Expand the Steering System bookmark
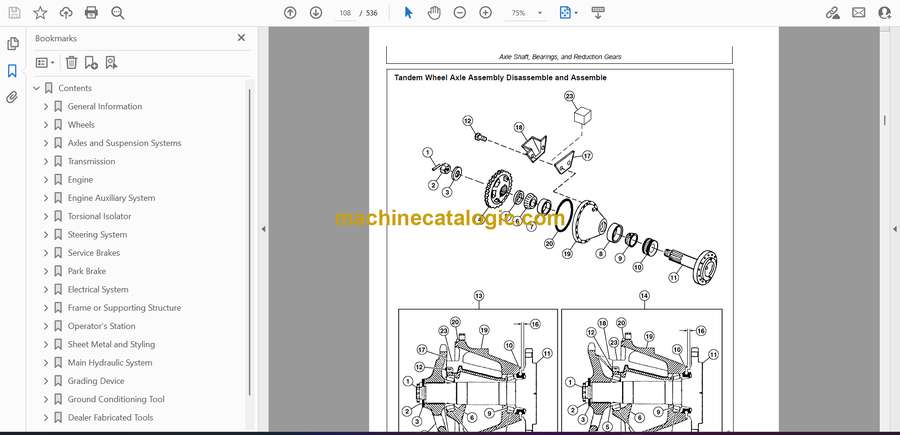 click(46, 234)
